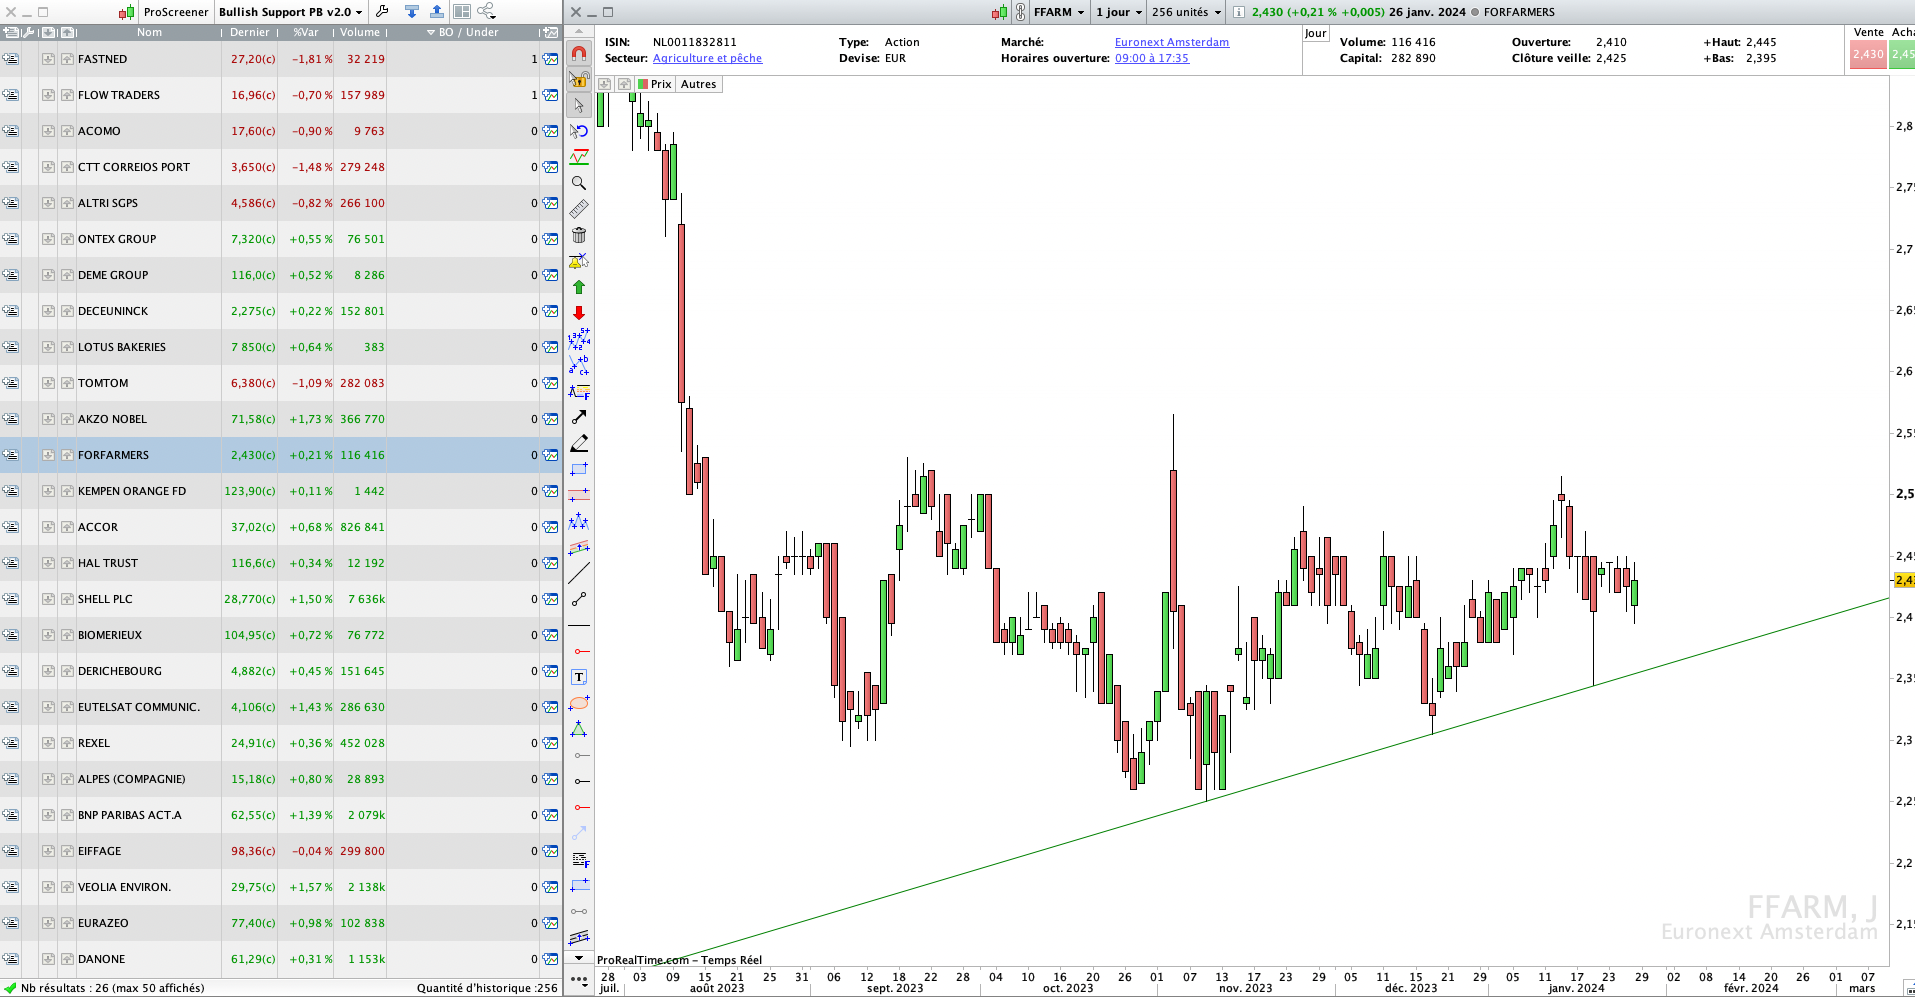Select the BNP PARIBAS ACT.A row
The height and width of the screenshot is (997, 1915).
click(280, 815)
